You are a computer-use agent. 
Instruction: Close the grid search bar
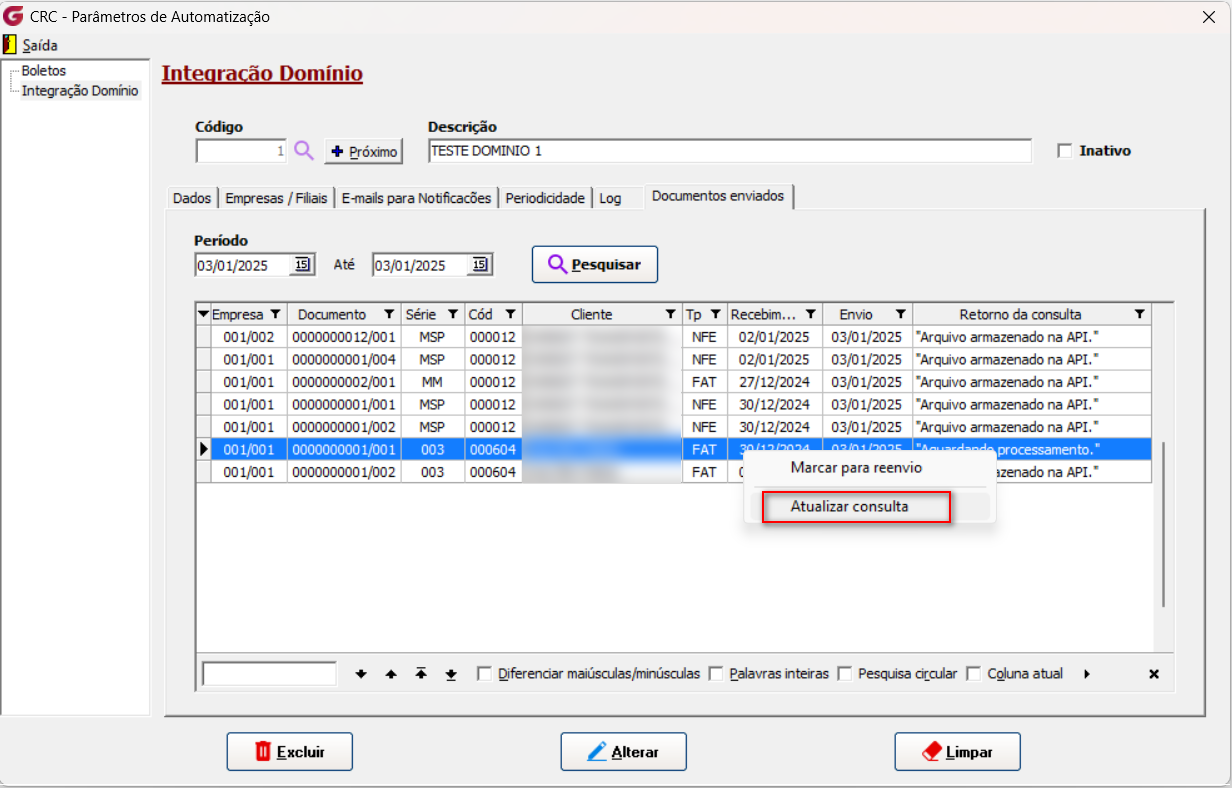(1154, 674)
